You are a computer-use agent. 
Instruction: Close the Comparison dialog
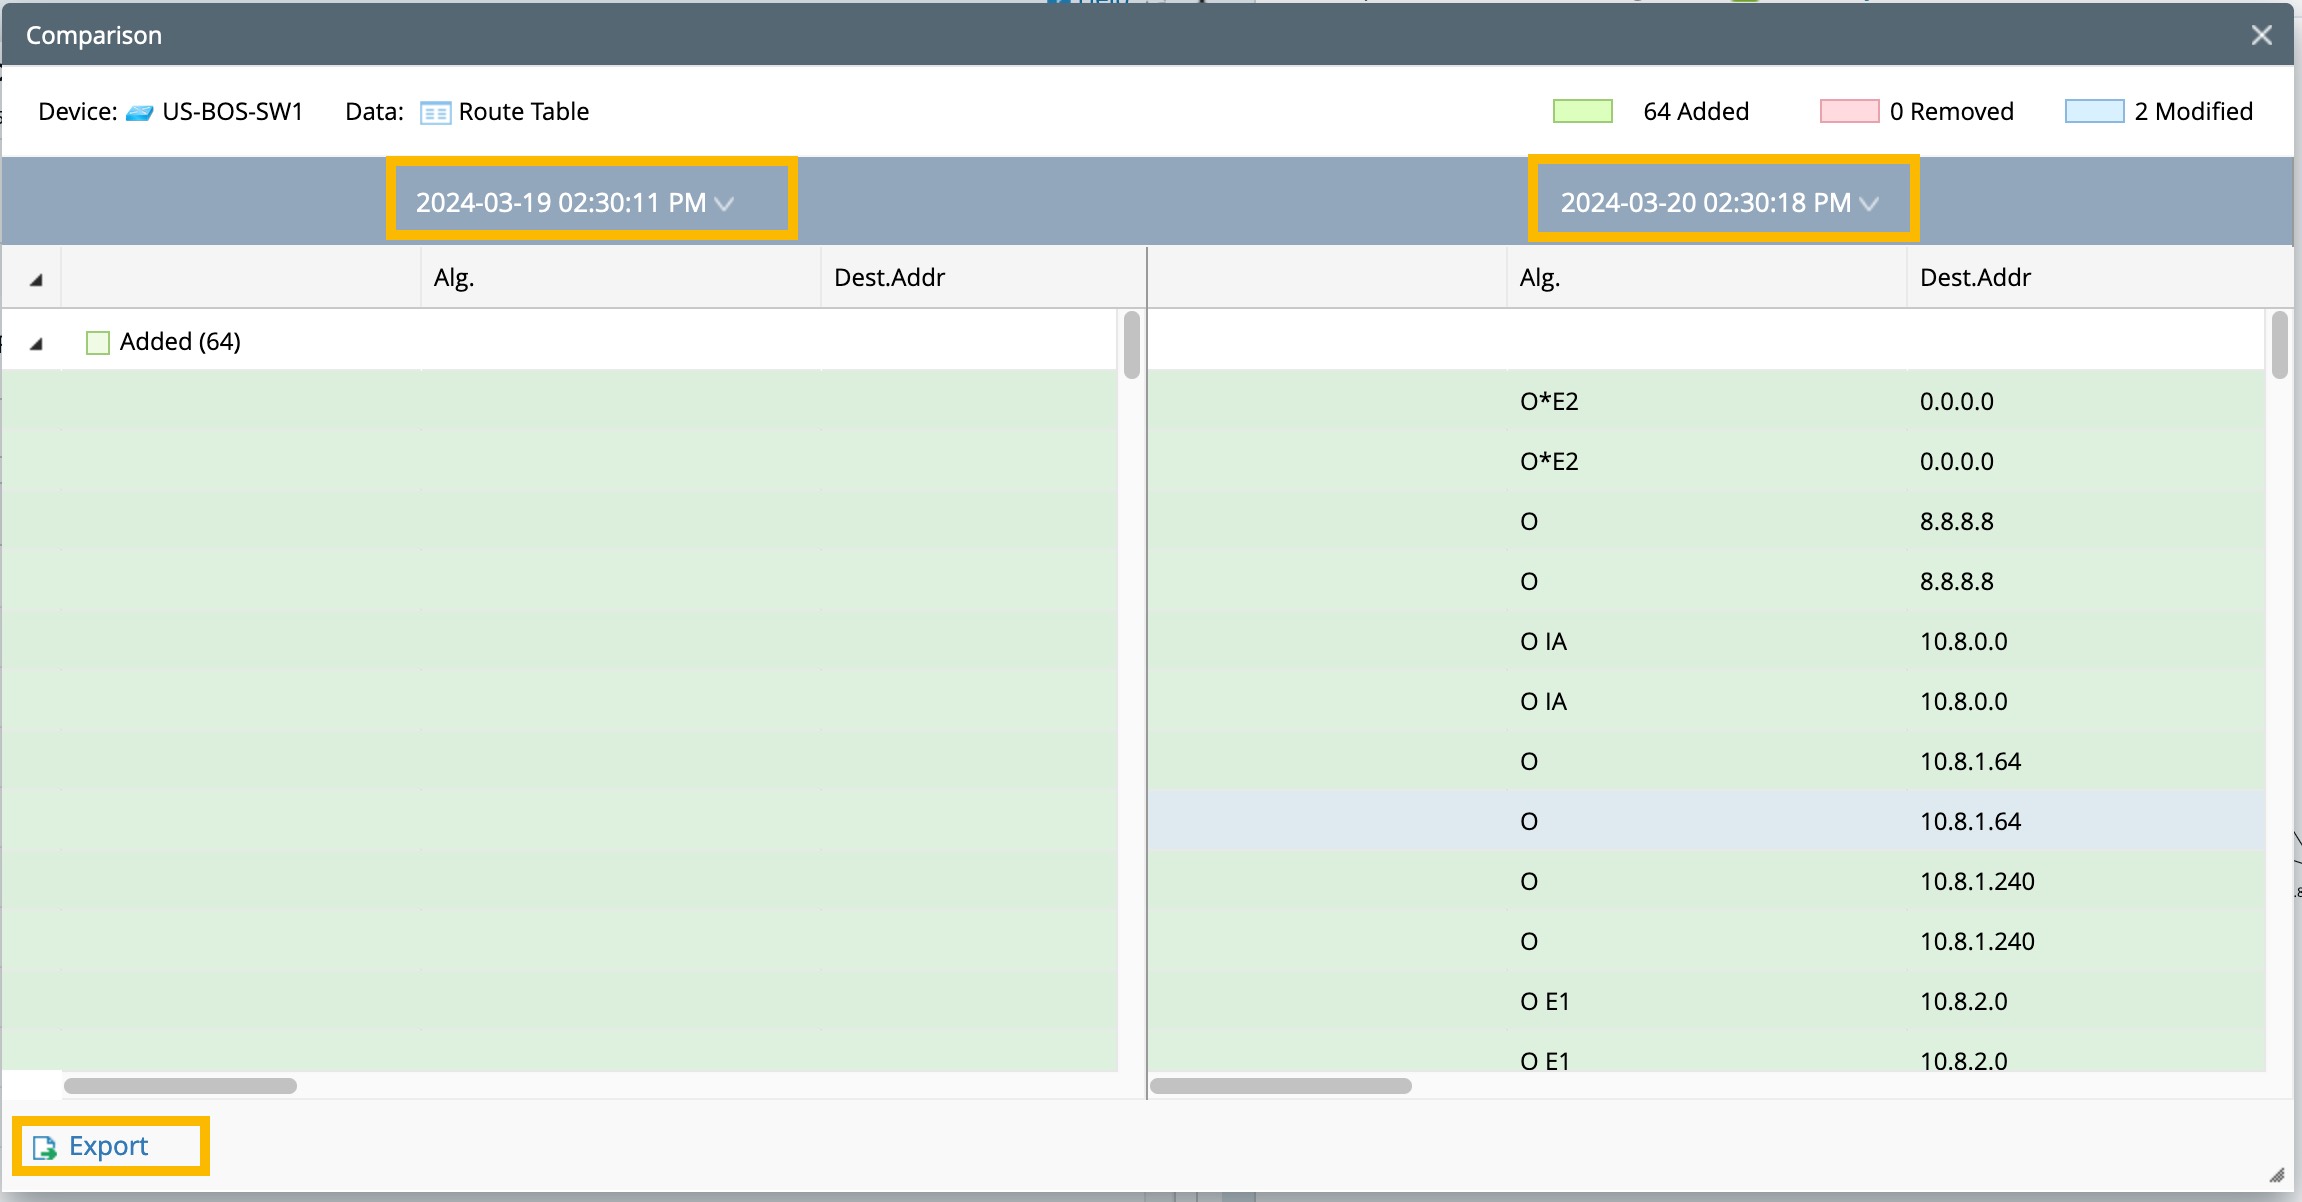point(2261,36)
